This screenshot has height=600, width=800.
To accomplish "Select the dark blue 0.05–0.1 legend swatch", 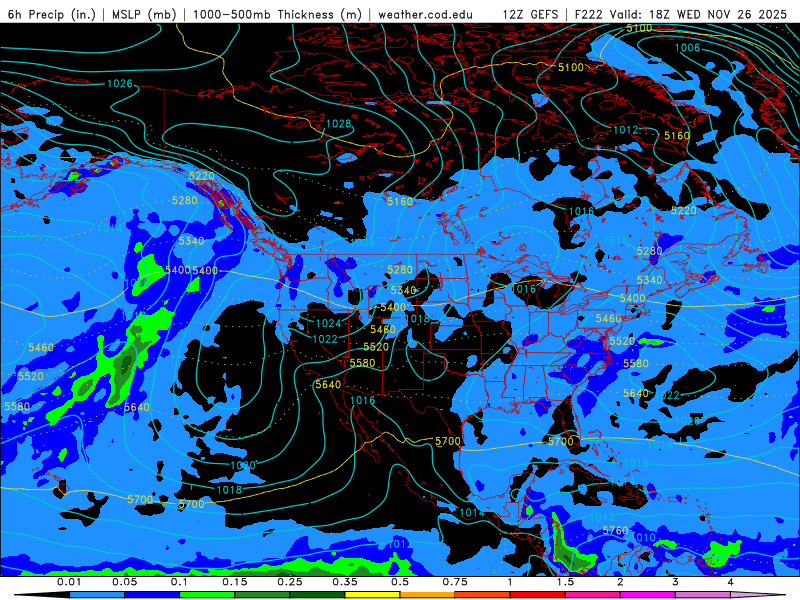I will [x=152, y=595].
